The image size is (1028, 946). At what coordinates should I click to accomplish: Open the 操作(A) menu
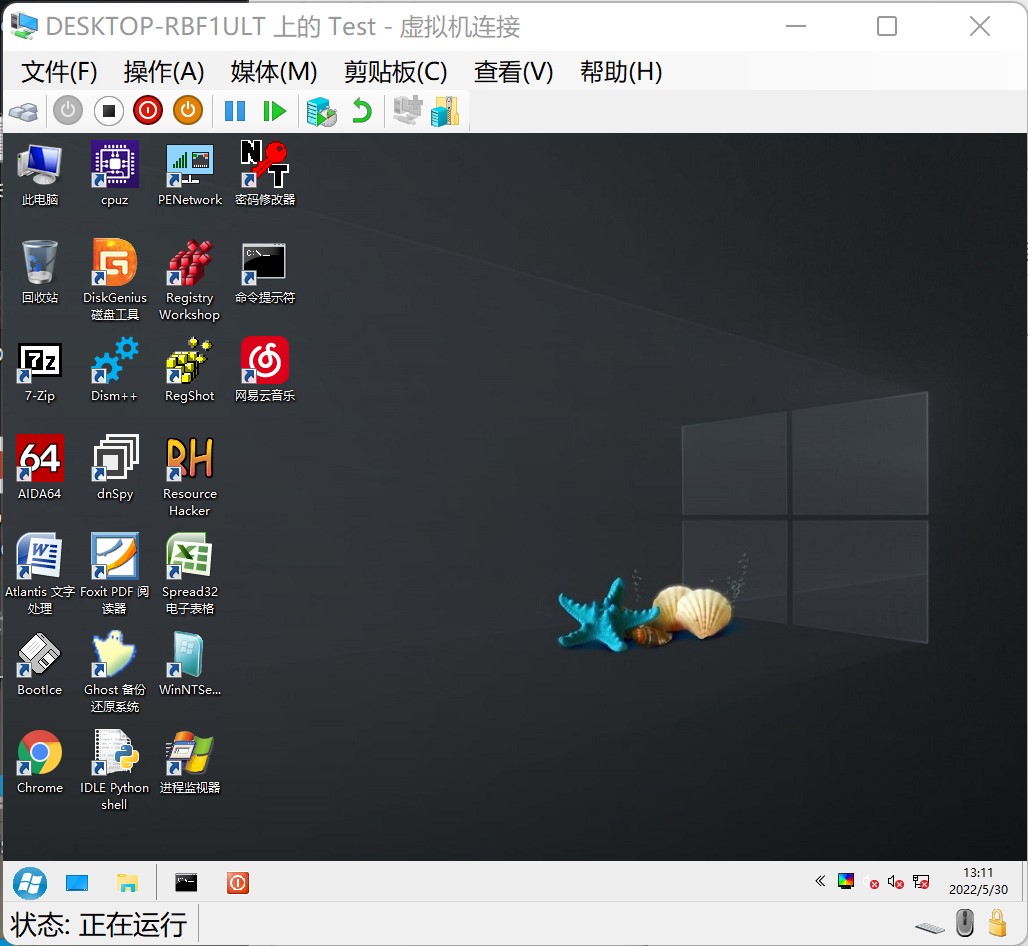click(164, 72)
